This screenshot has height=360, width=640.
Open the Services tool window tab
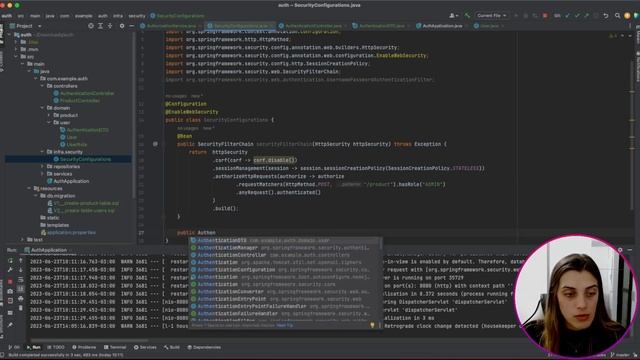145,347
